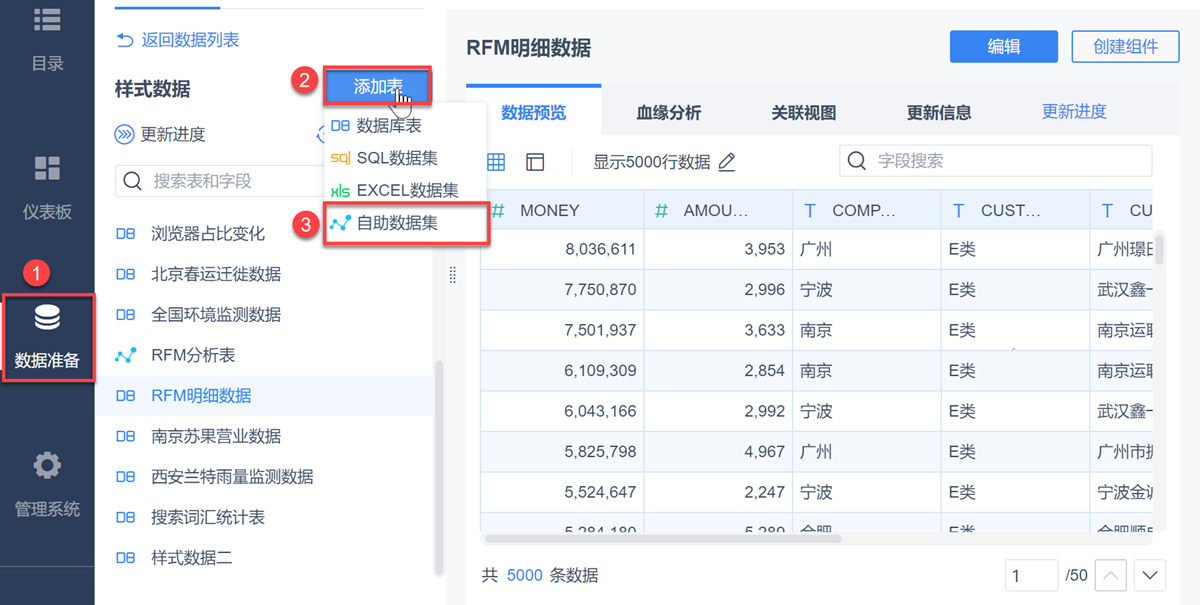Click the 返回数据列表 back link
Viewport: 1200px width, 605px height.
178,40
